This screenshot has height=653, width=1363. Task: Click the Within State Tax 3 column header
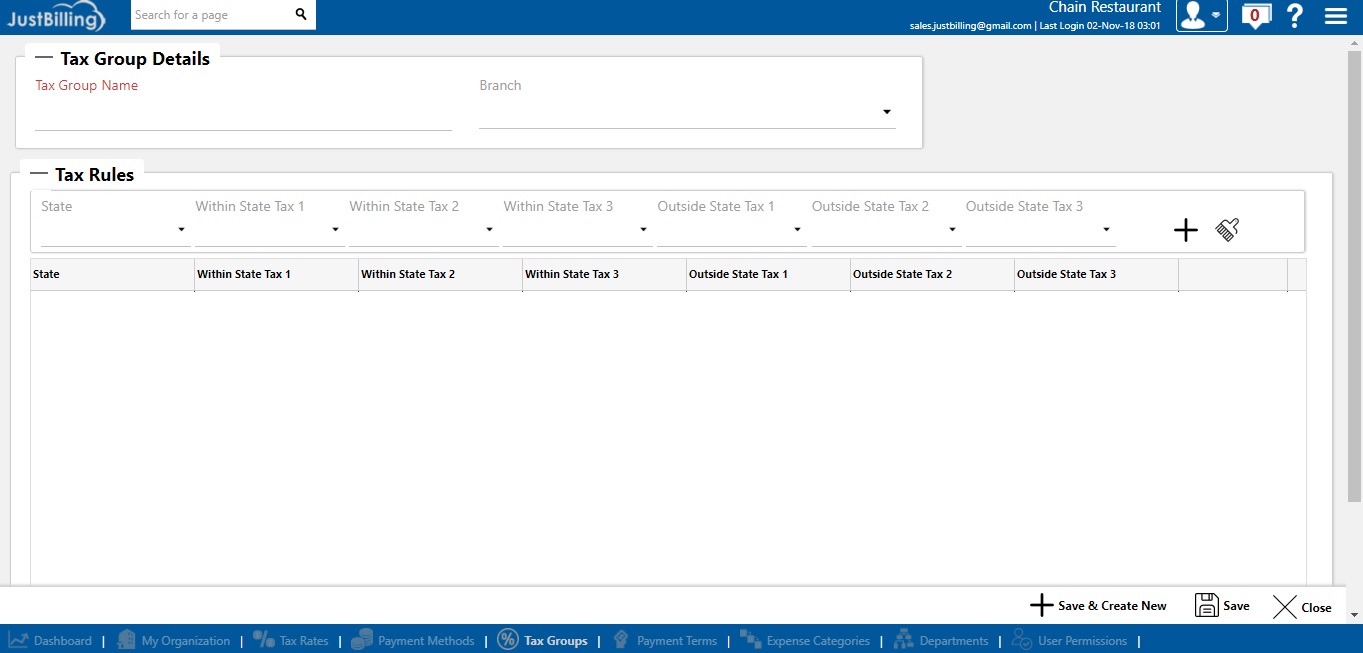604,274
